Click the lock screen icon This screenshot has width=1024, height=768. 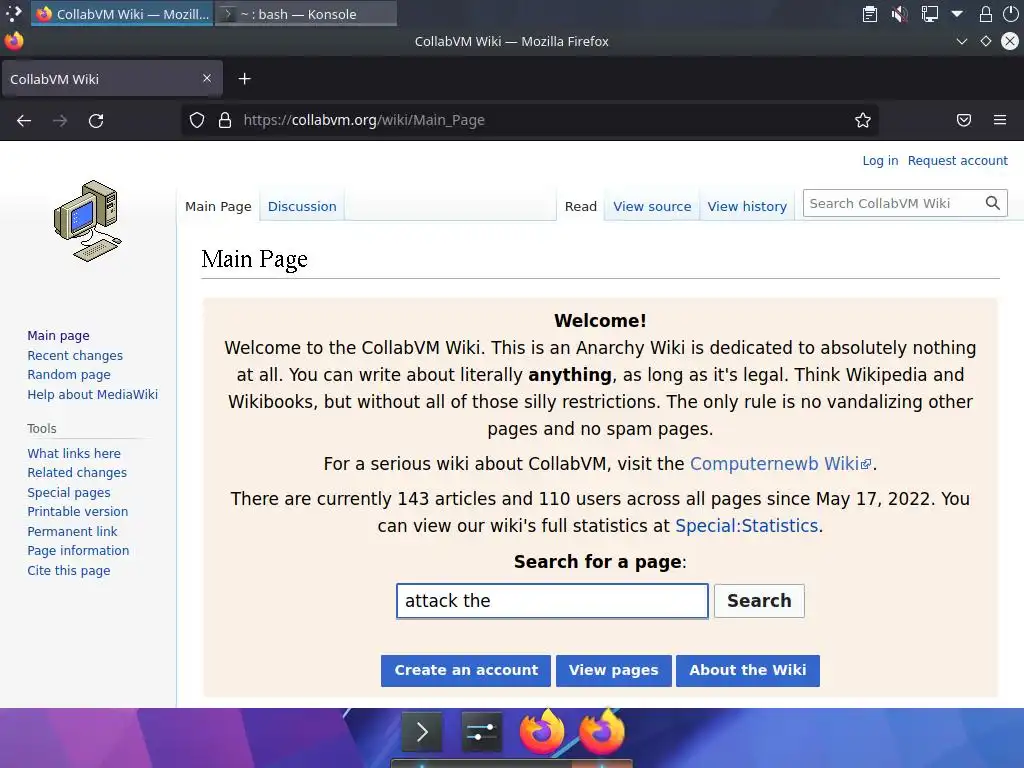tap(985, 14)
